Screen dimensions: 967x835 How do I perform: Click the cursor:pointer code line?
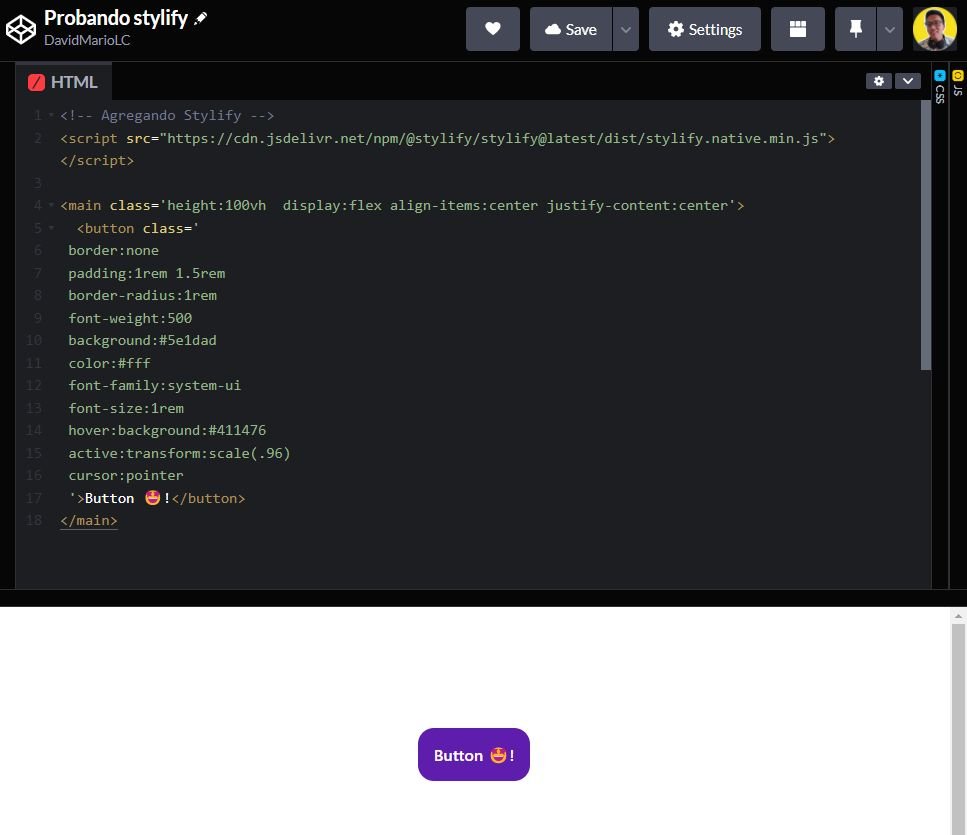[126, 475]
